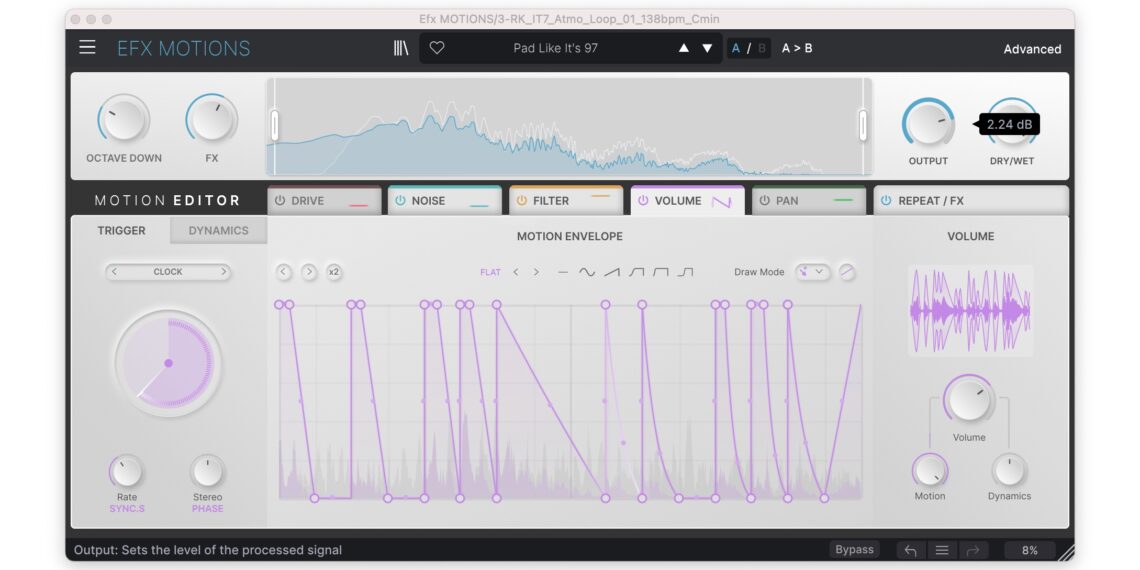Click the Advanced button

[x=1032, y=49]
